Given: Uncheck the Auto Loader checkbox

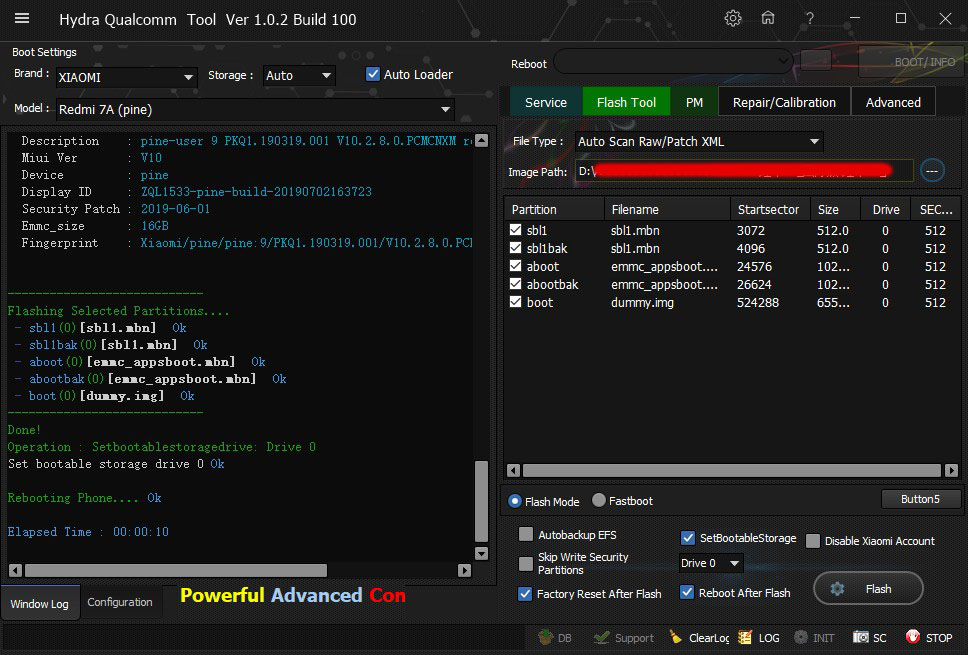Looking at the screenshot, I should pos(373,74).
